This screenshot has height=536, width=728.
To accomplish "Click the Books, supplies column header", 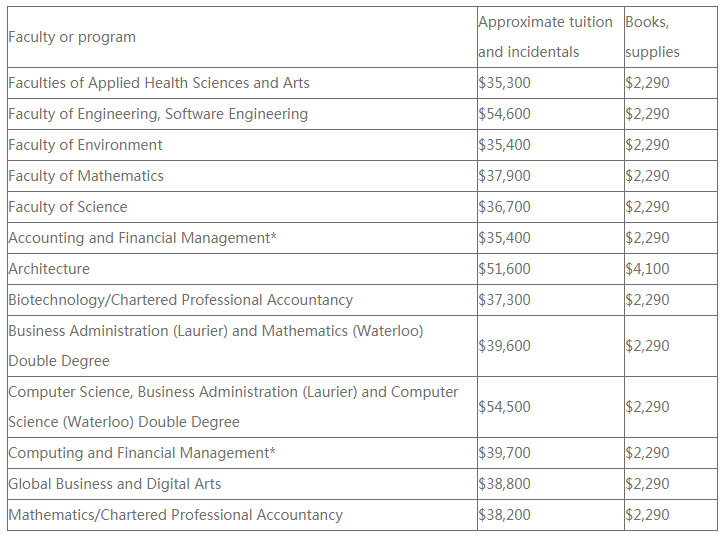I will click(x=652, y=37).
